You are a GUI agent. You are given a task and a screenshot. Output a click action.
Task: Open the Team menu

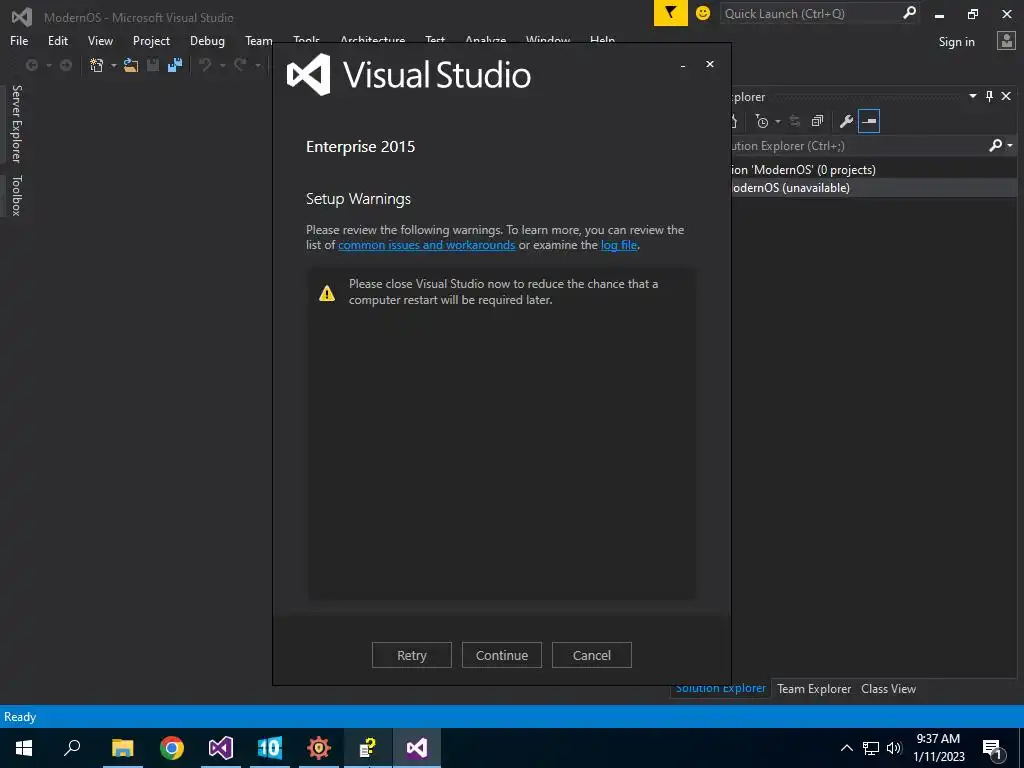tap(259, 40)
